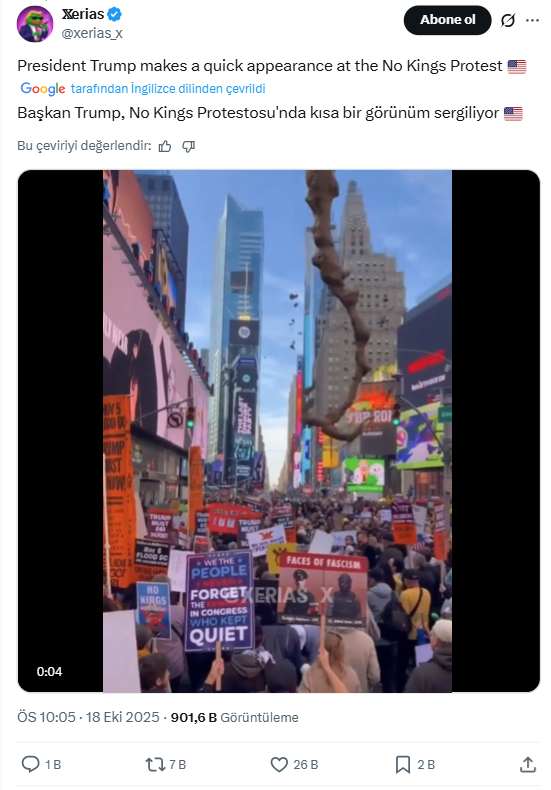Viewport: 551px width, 790px height.
Task: Click the Grok slashed-circle icon
Action: pyautogui.click(x=508, y=20)
